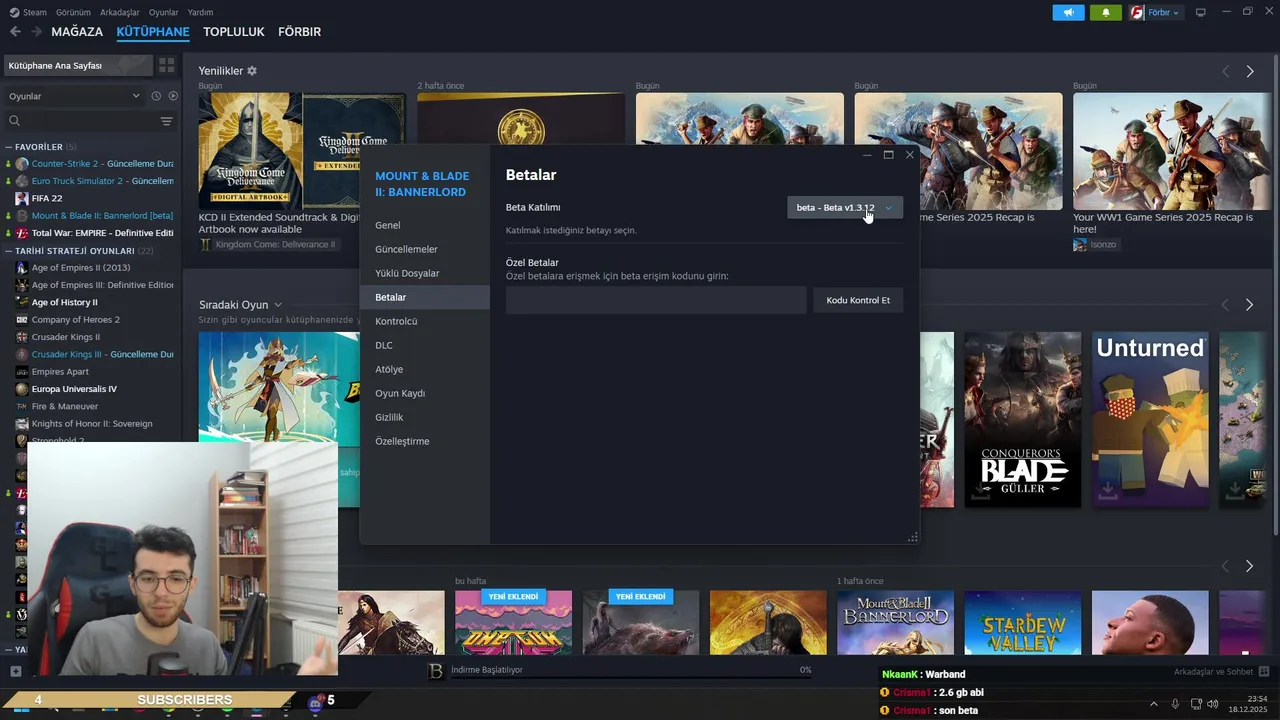Screen dimensions: 1280x720
Task: Select Genel in properties sidebar
Action: (x=425, y=225)
